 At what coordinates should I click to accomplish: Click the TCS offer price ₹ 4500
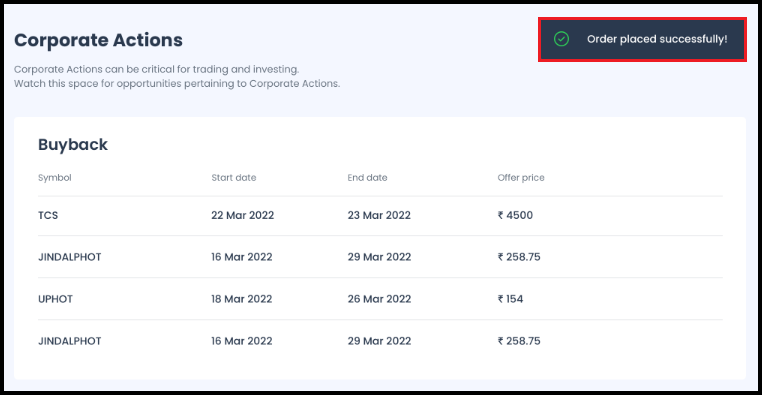click(x=515, y=215)
